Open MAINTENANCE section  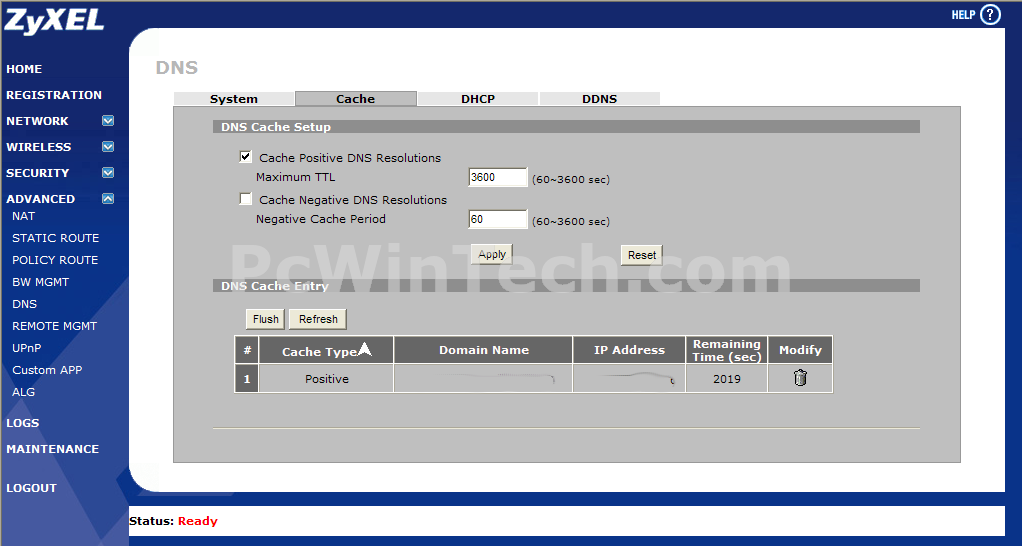[53, 449]
